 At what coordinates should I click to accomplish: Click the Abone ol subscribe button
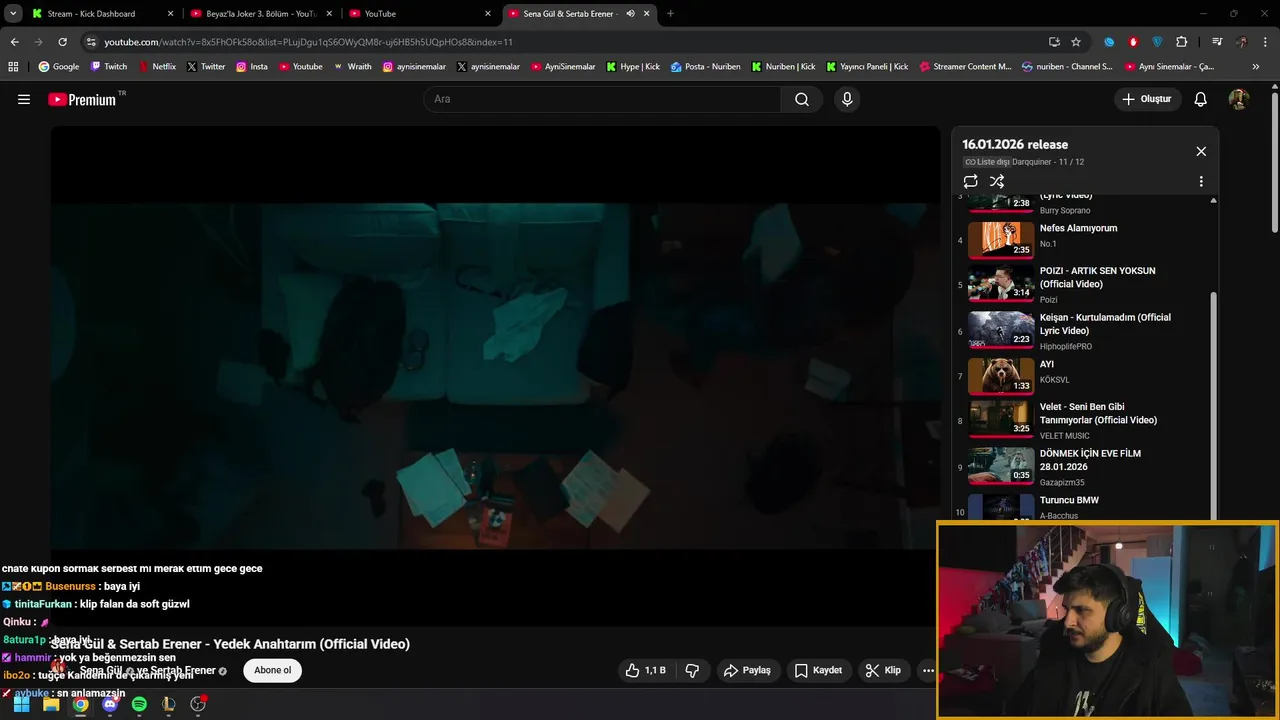(x=272, y=670)
